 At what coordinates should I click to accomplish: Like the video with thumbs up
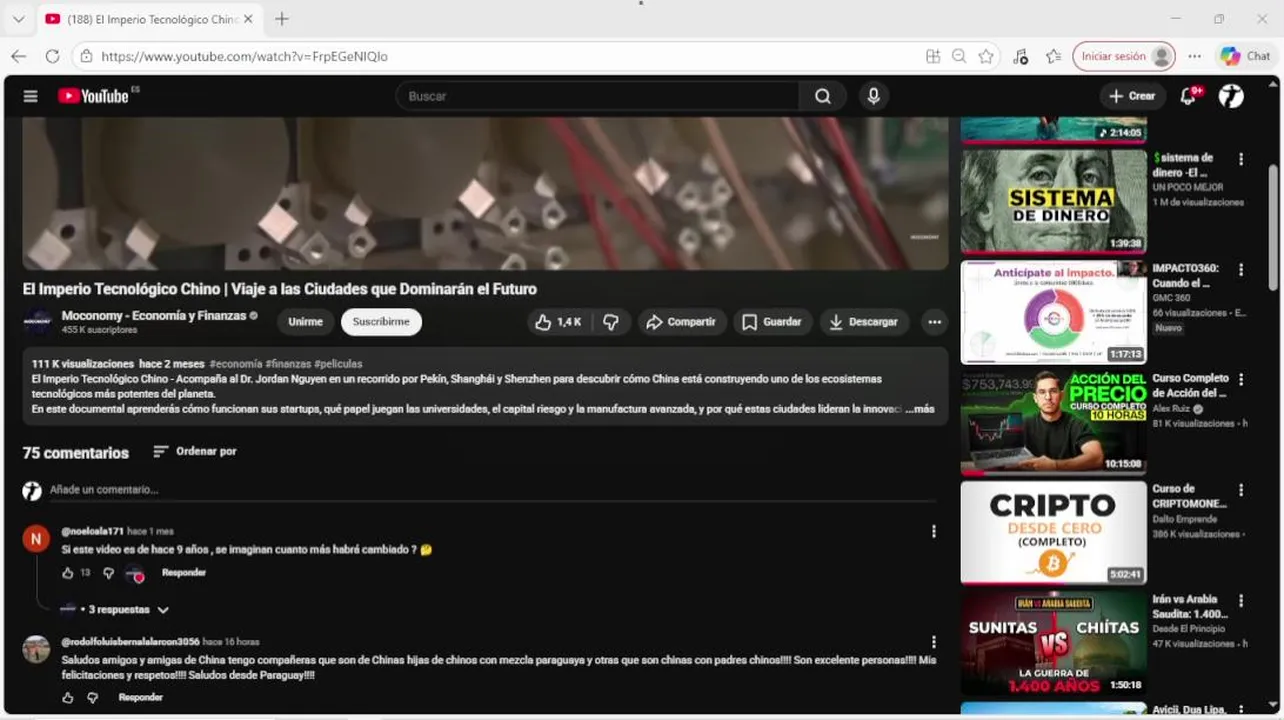click(x=558, y=322)
